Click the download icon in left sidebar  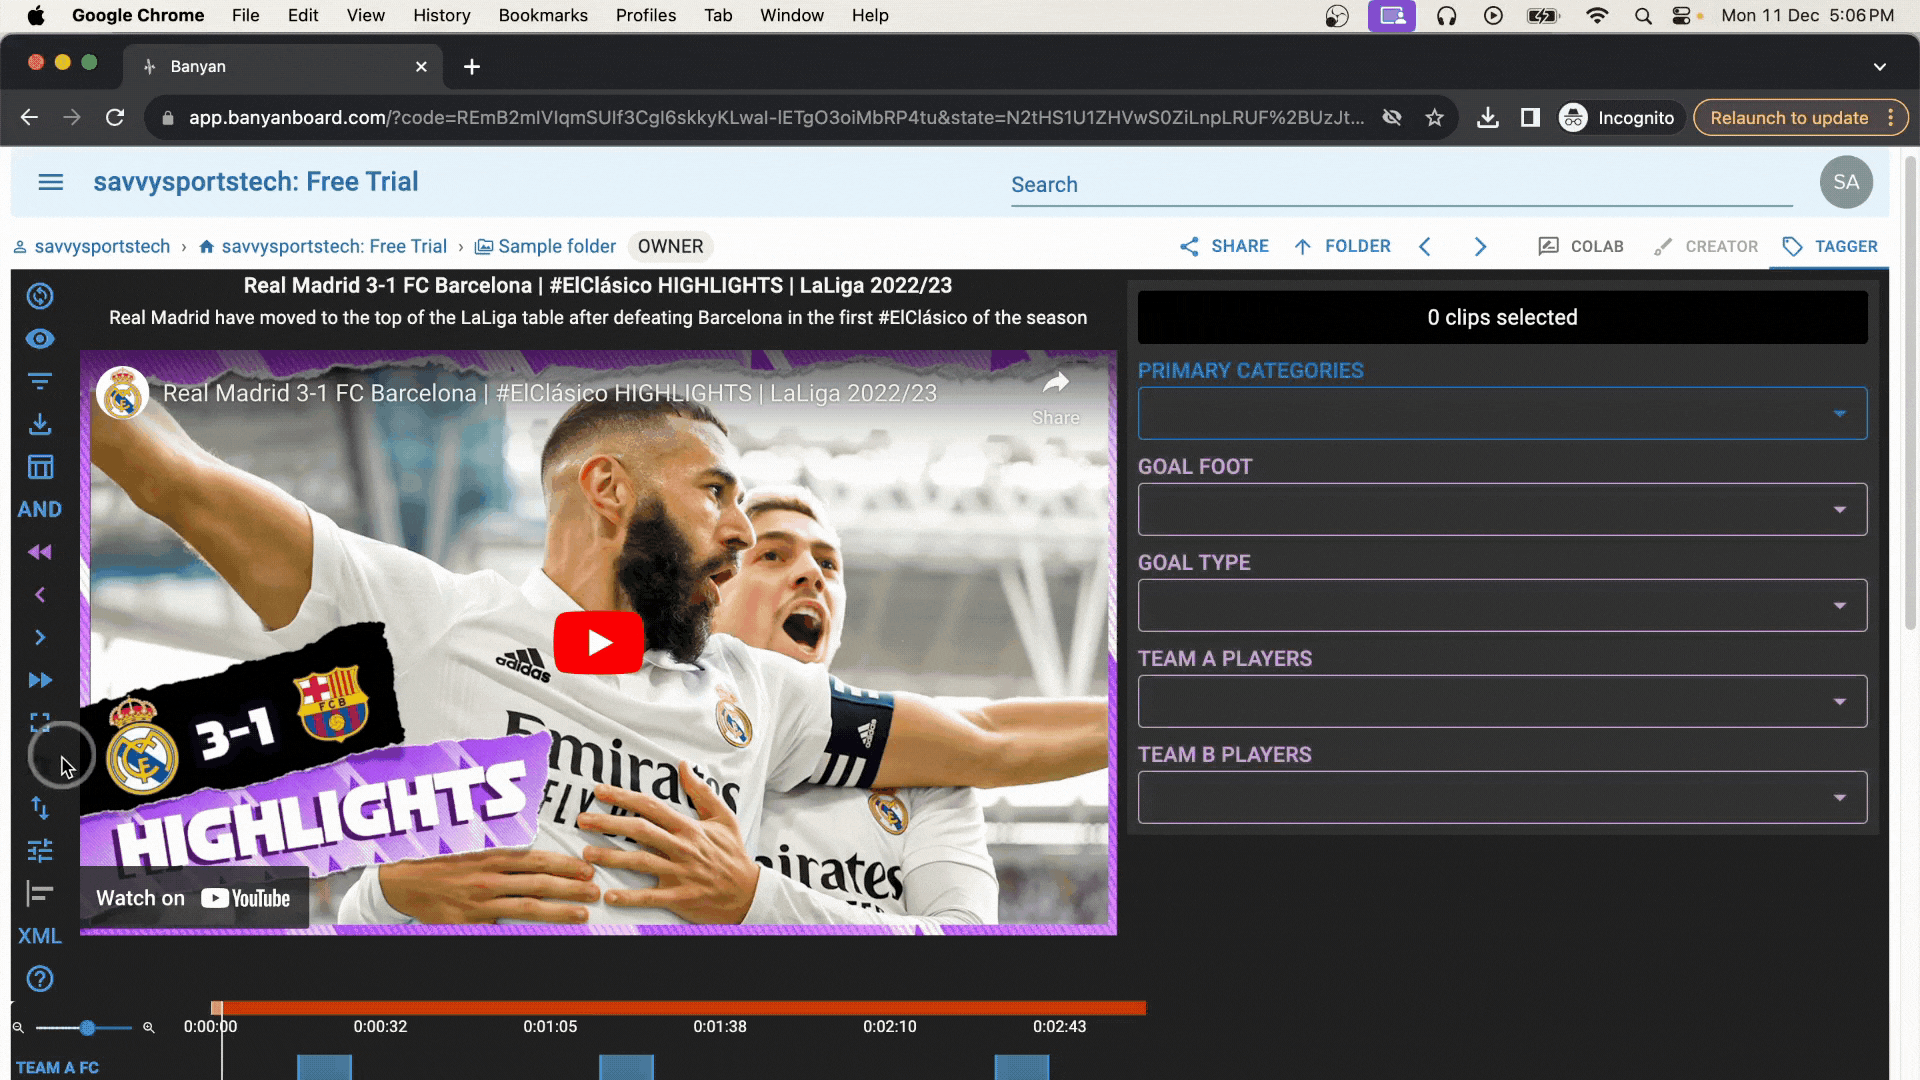coord(40,424)
